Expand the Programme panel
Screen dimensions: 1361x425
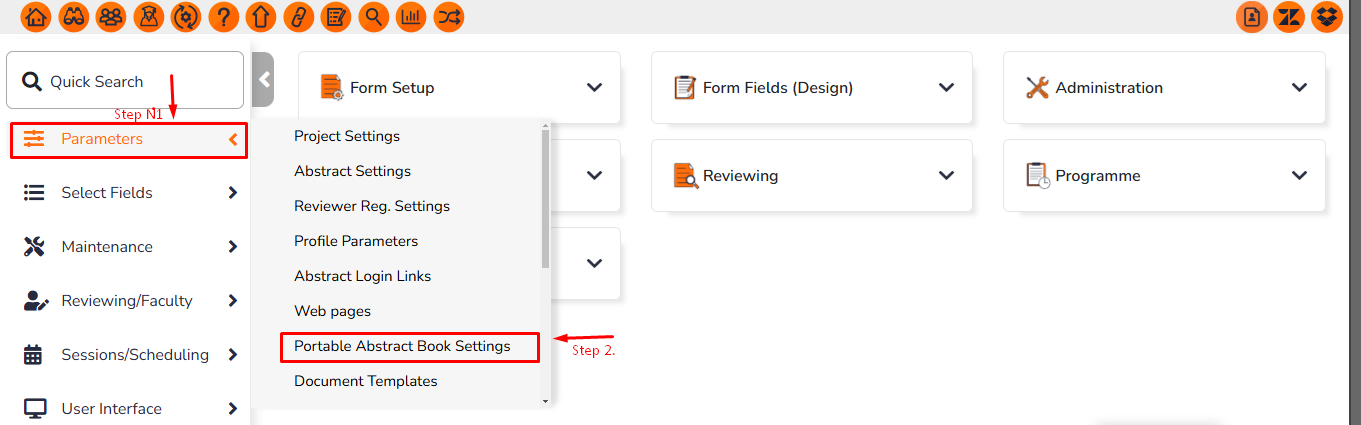coord(1299,176)
